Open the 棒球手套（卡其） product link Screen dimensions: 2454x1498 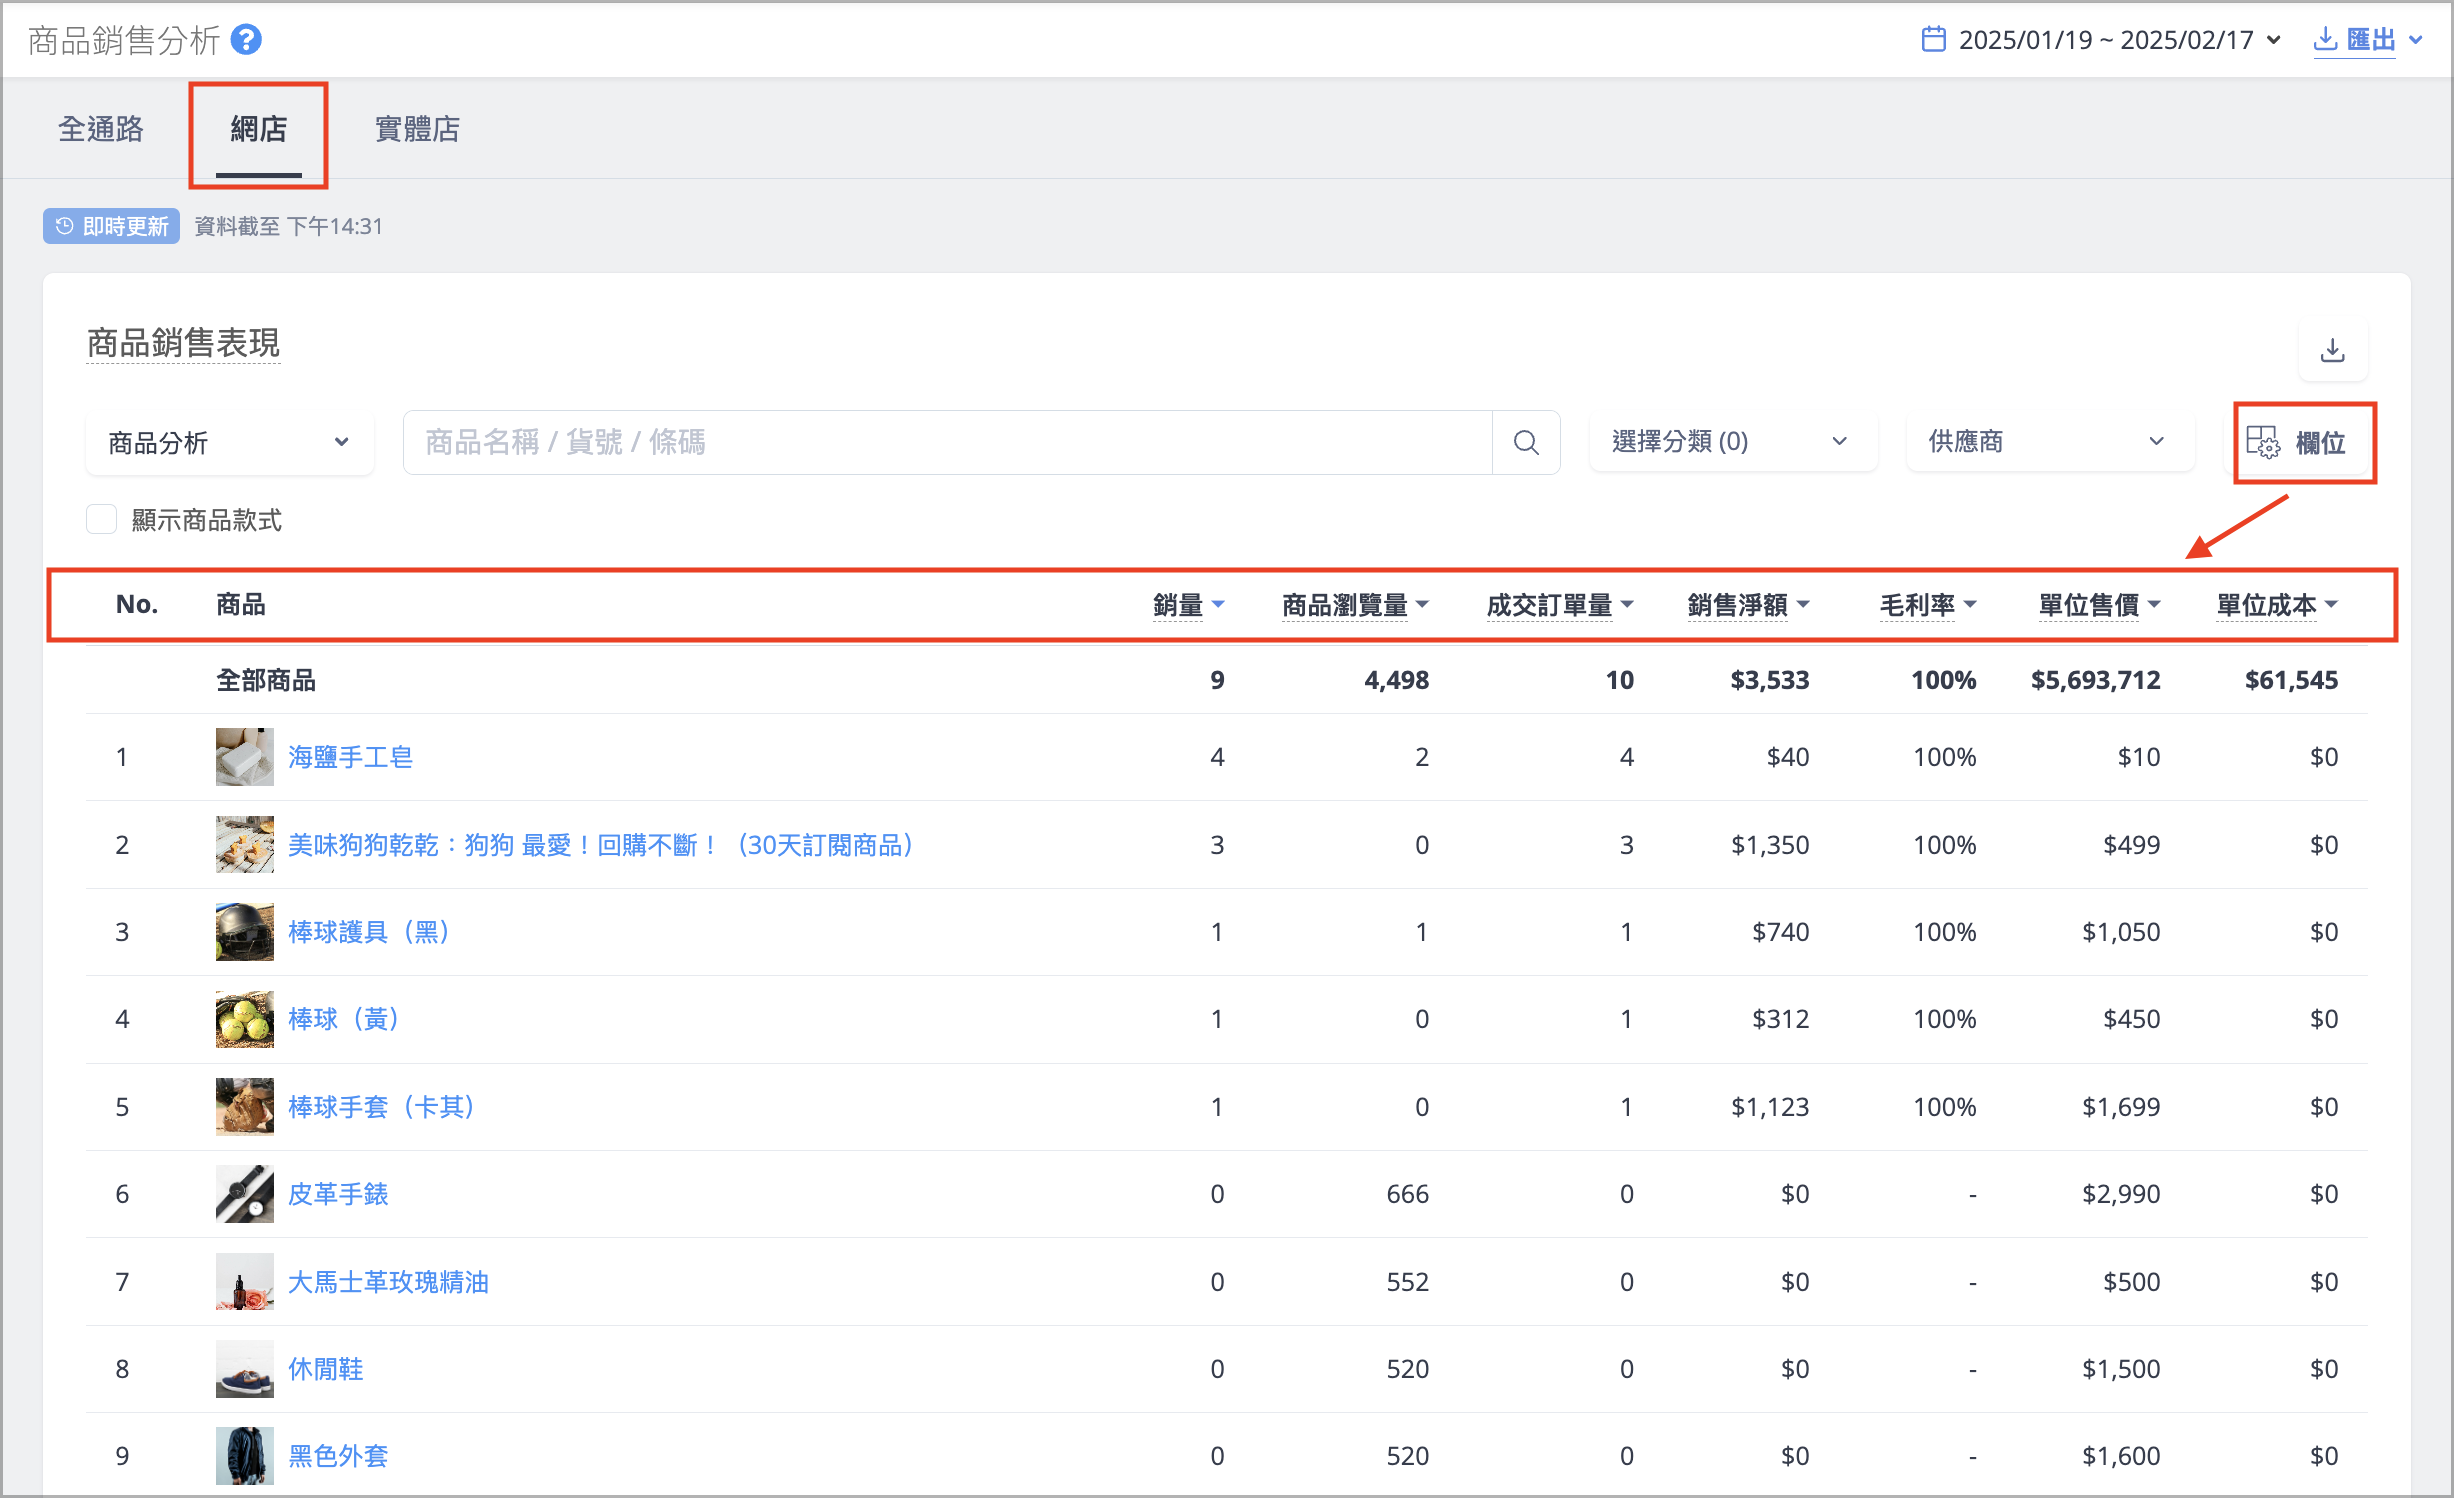[383, 1107]
